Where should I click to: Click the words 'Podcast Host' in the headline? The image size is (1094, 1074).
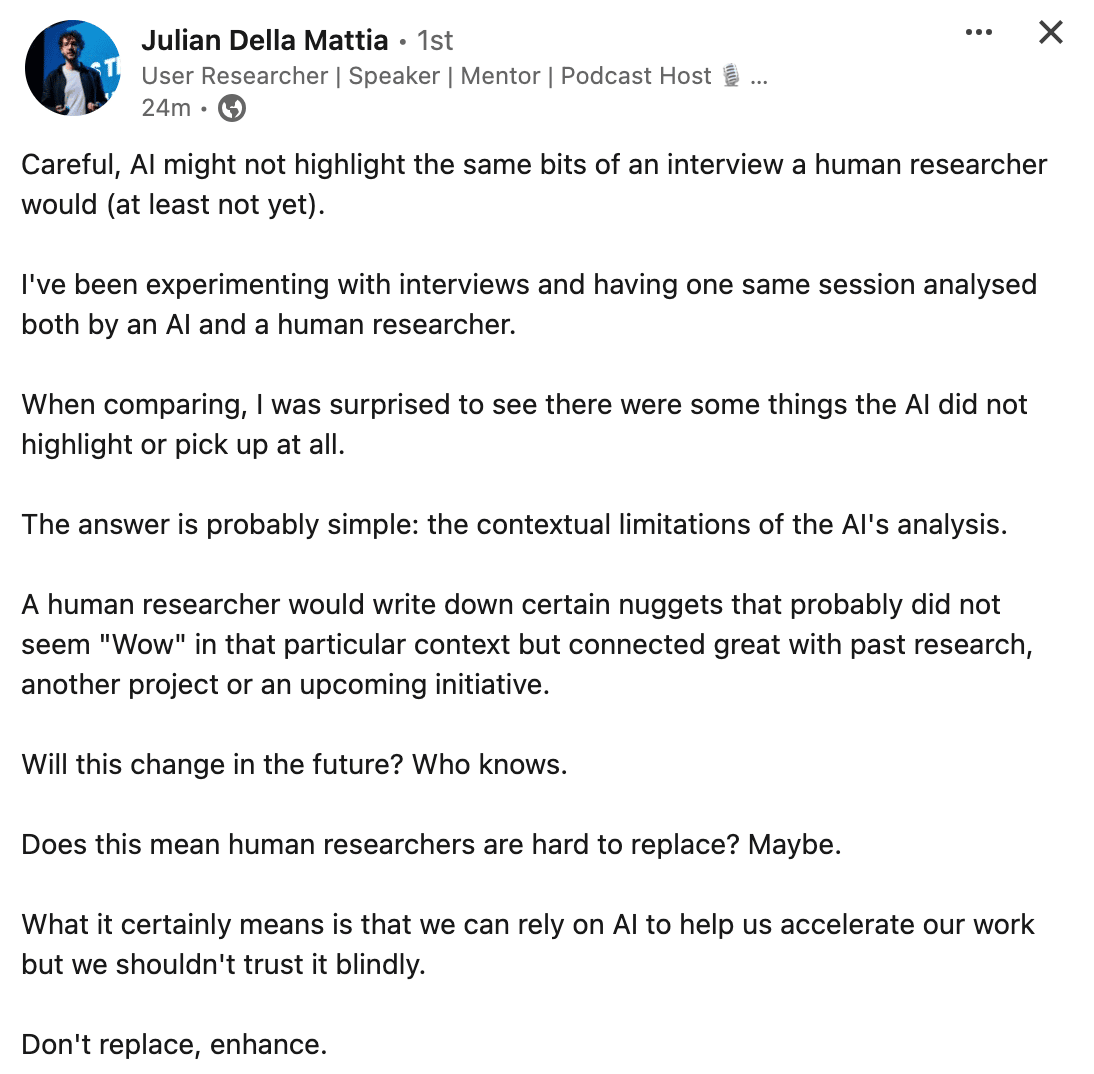tap(636, 75)
